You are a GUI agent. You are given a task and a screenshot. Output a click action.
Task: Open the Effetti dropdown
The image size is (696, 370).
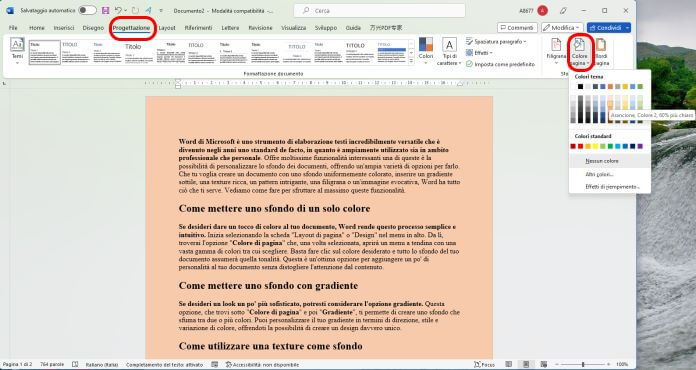click(x=479, y=53)
